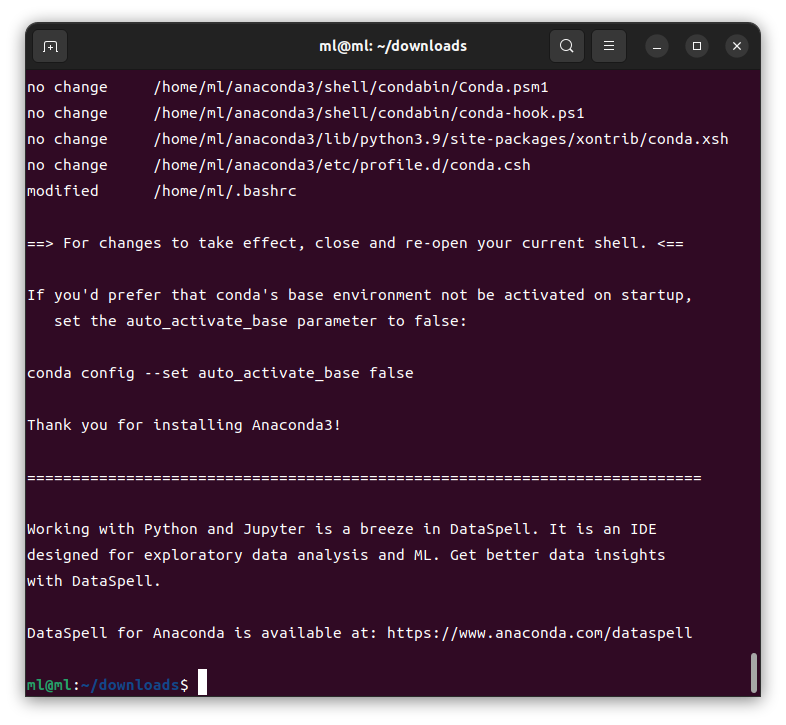Click the /home/ml/.bashrc path
This screenshot has height=725, width=786.
(225, 192)
